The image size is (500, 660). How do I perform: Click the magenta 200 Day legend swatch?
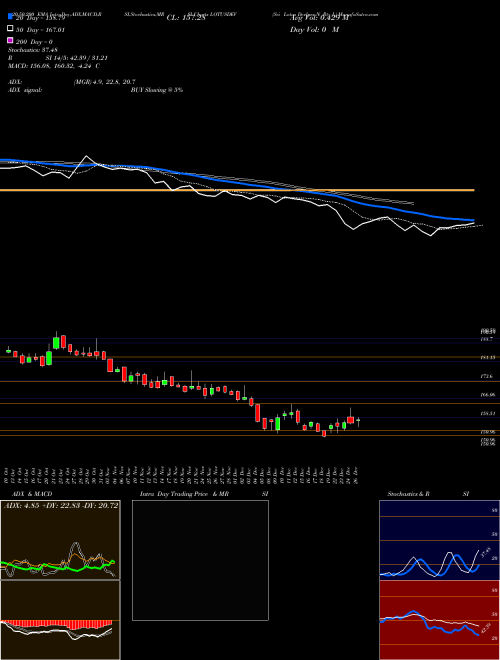click(x=10, y=41)
